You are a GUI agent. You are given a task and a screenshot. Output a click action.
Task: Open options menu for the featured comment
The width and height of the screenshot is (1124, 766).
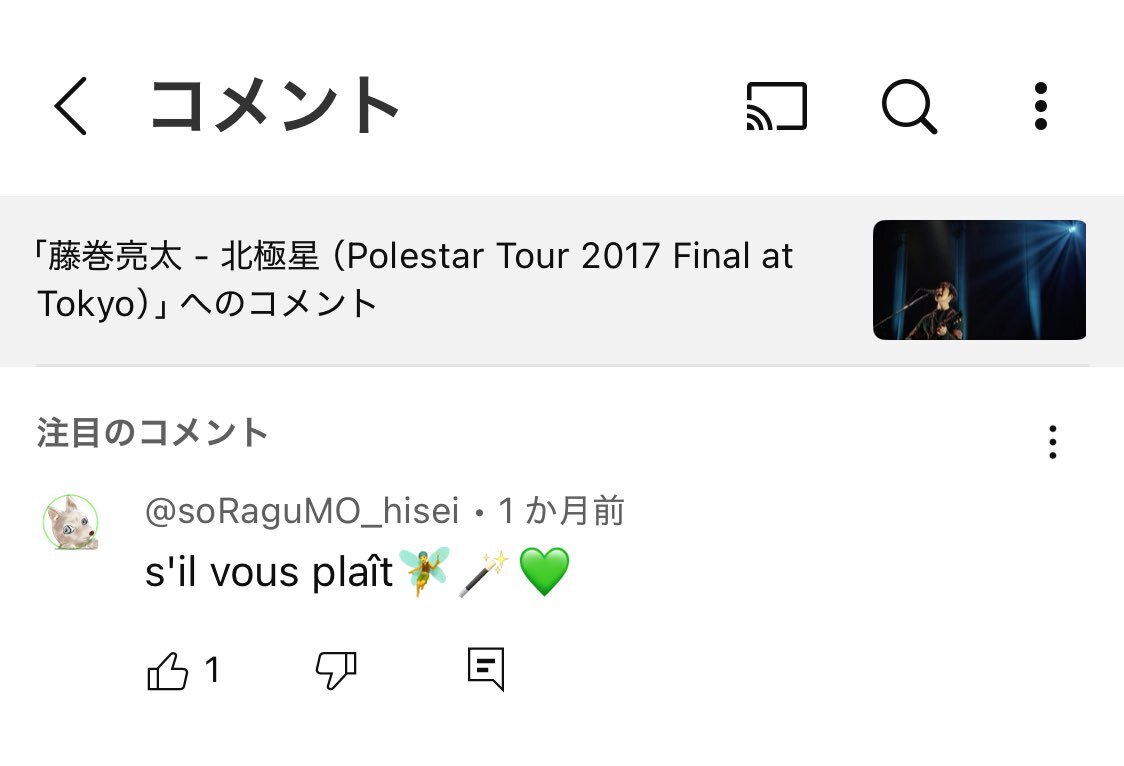pos(1052,441)
